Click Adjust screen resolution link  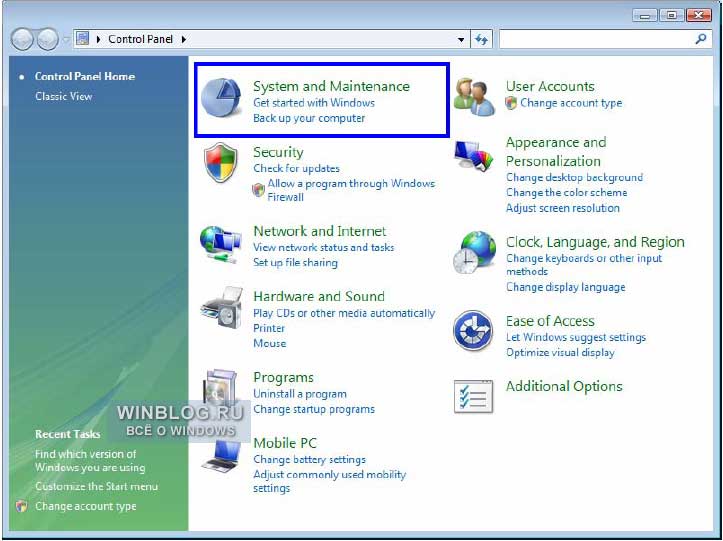pyautogui.click(x=563, y=208)
